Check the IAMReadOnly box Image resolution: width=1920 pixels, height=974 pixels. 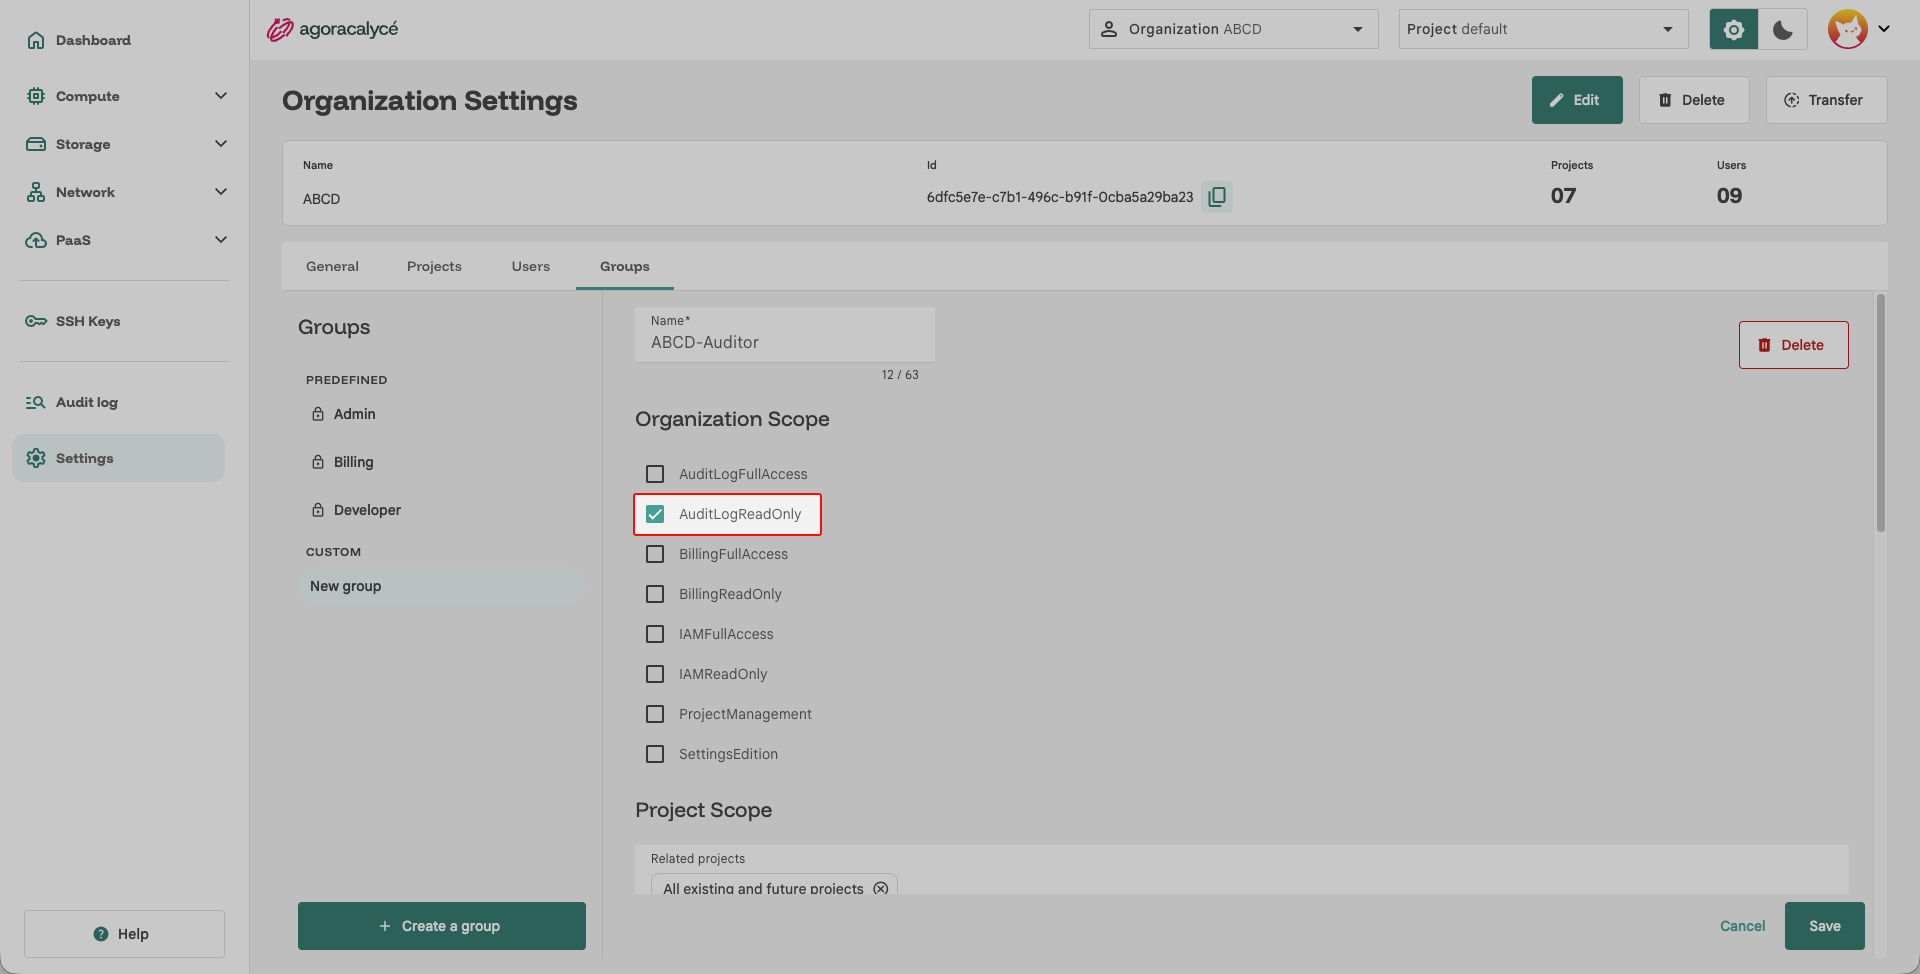tap(655, 674)
